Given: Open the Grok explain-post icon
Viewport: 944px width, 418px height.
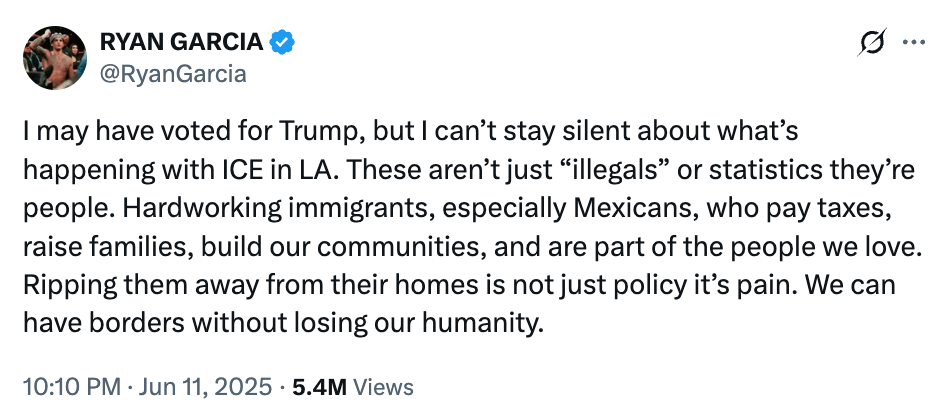Looking at the screenshot, I should point(872,42).
